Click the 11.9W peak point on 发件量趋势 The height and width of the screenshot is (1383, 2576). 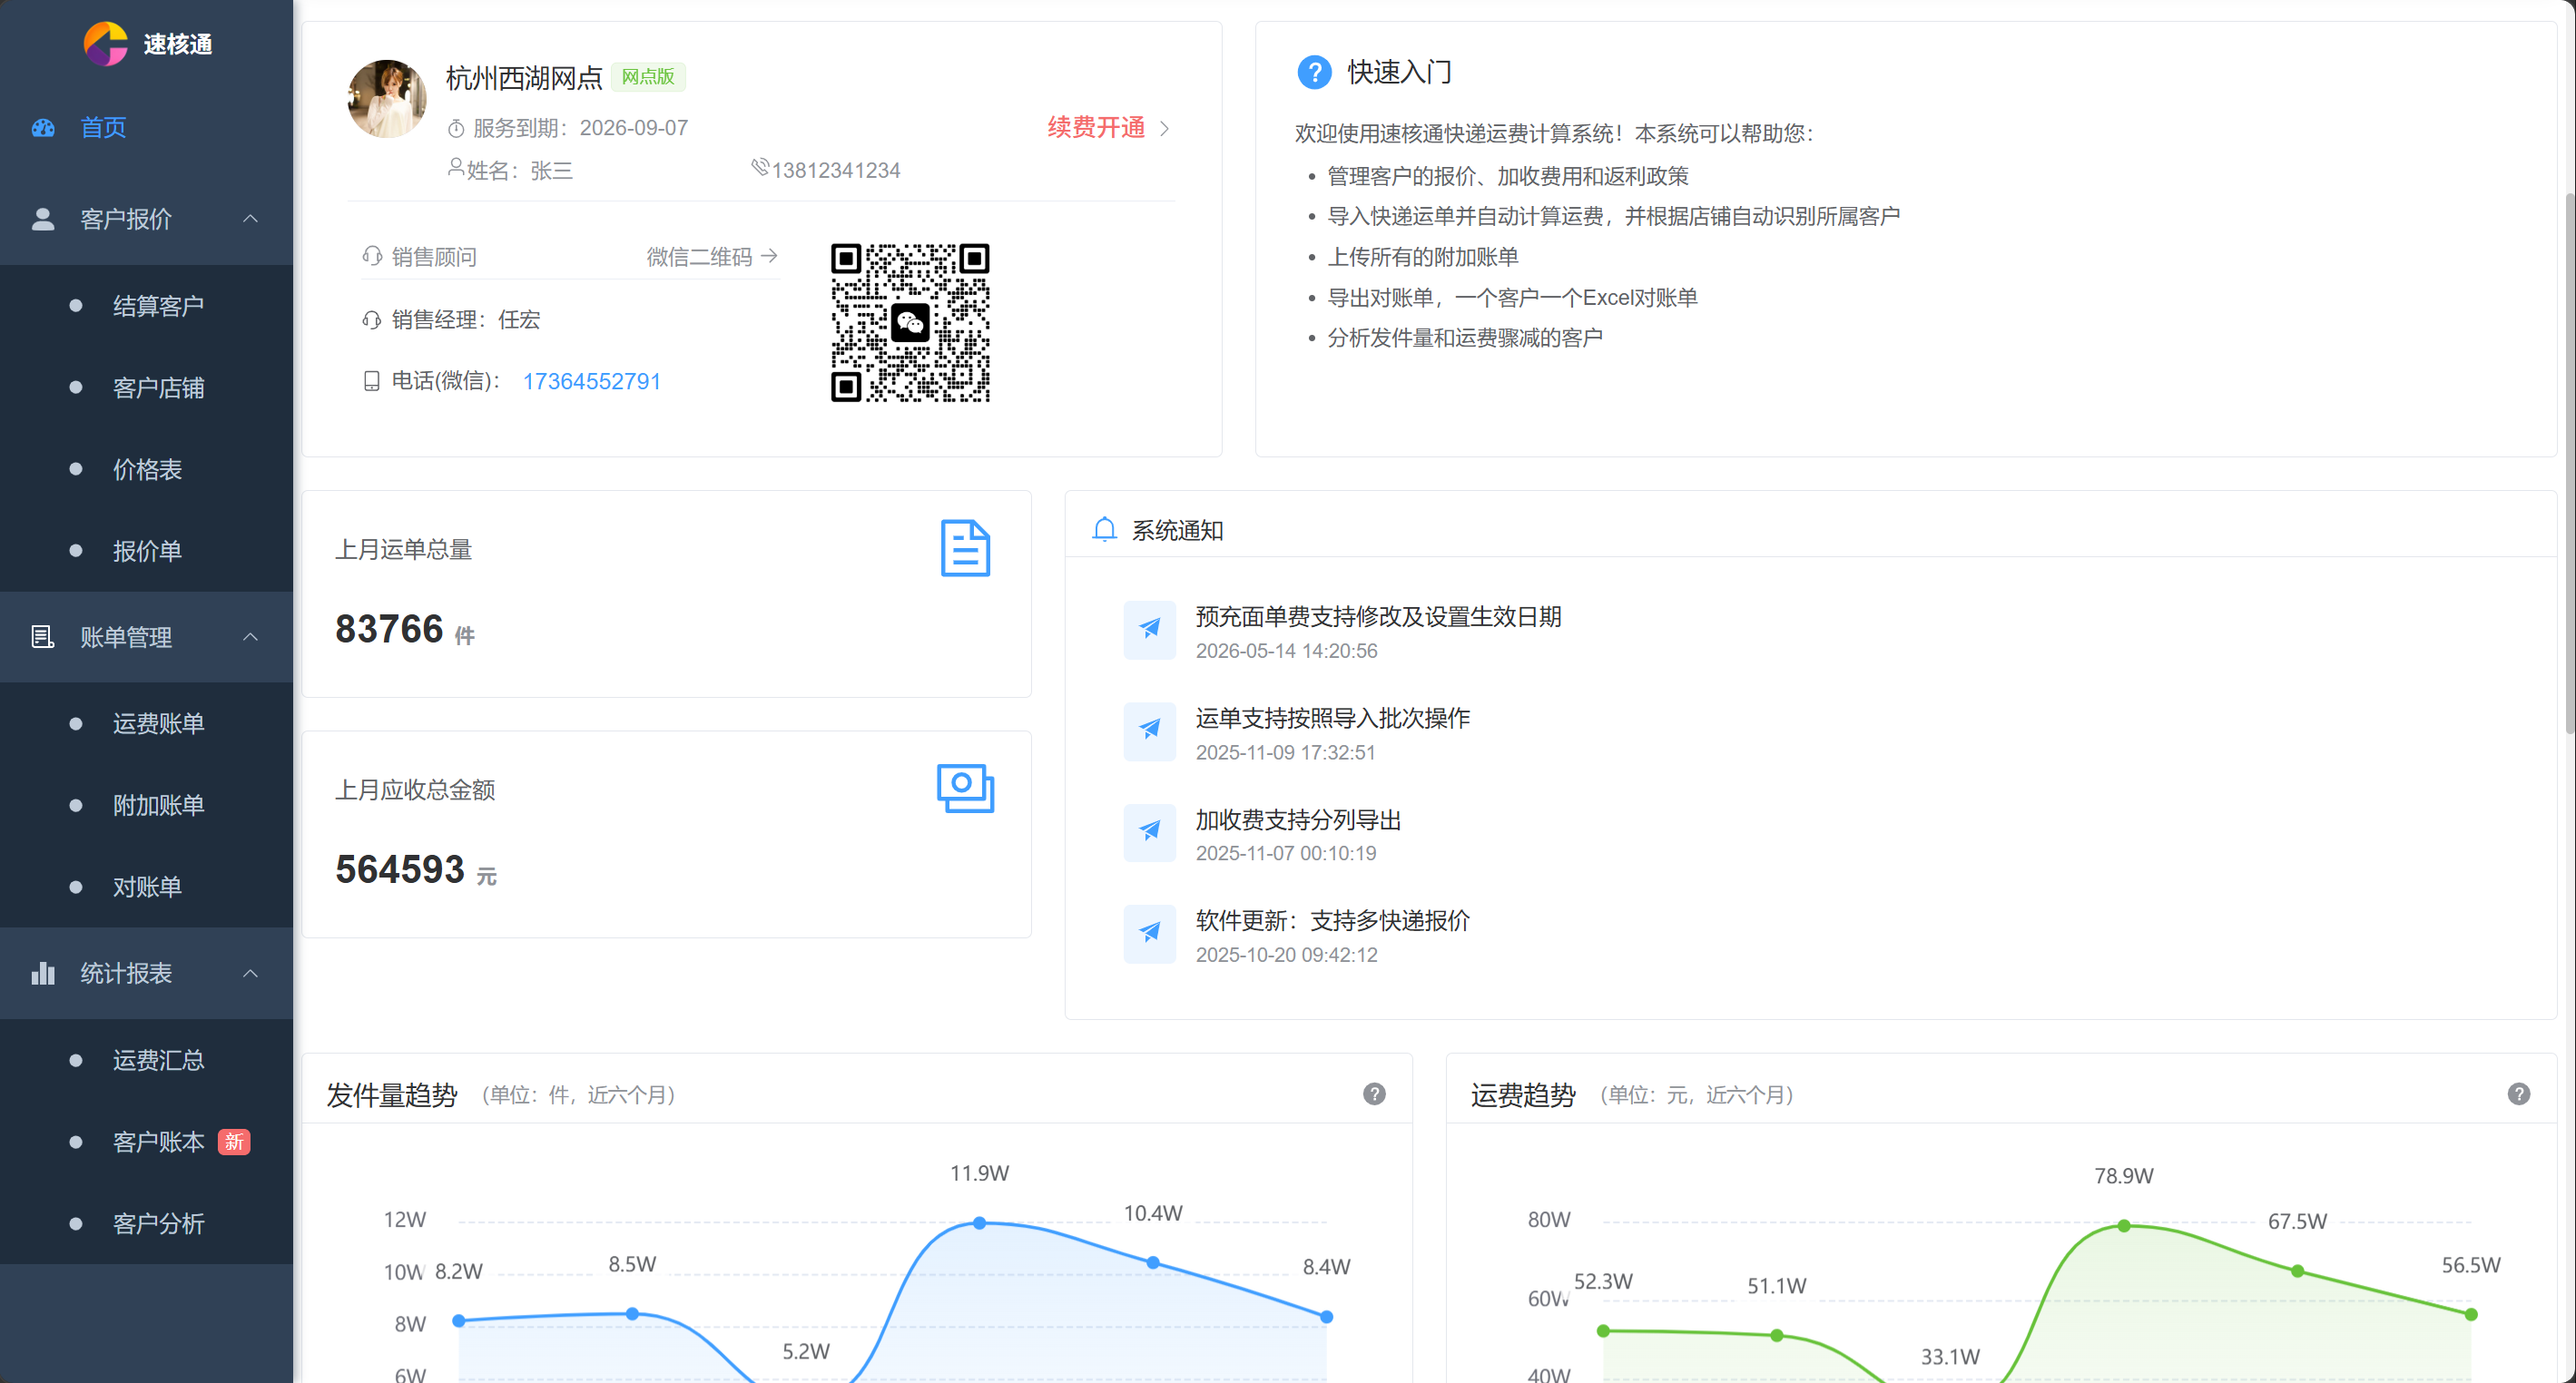[x=980, y=1223]
